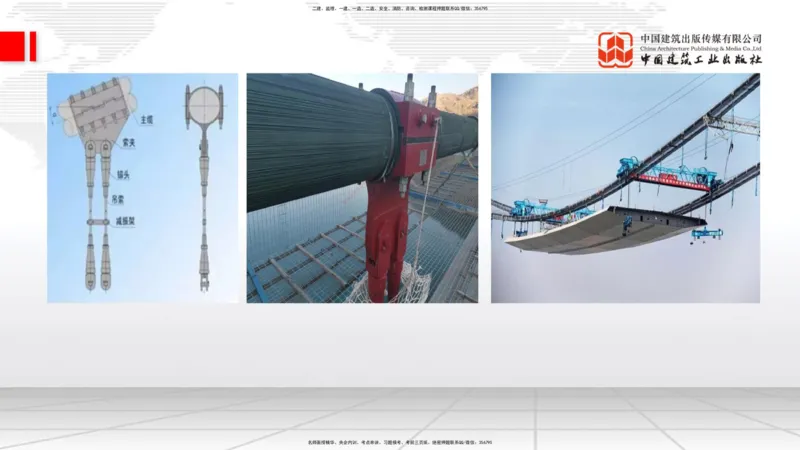Click the 主缆 label in the diagram
The width and height of the screenshot is (800, 450).
tap(148, 118)
